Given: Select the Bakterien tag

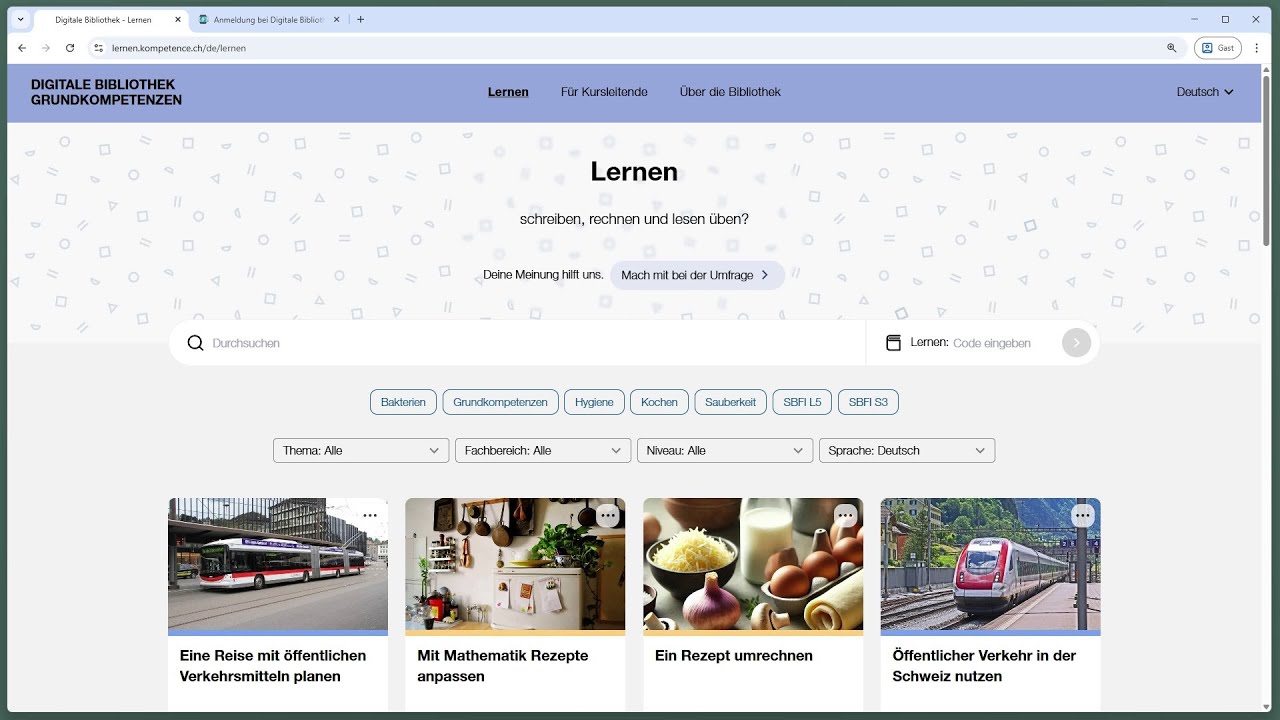Looking at the screenshot, I should [x=403, y=402].
